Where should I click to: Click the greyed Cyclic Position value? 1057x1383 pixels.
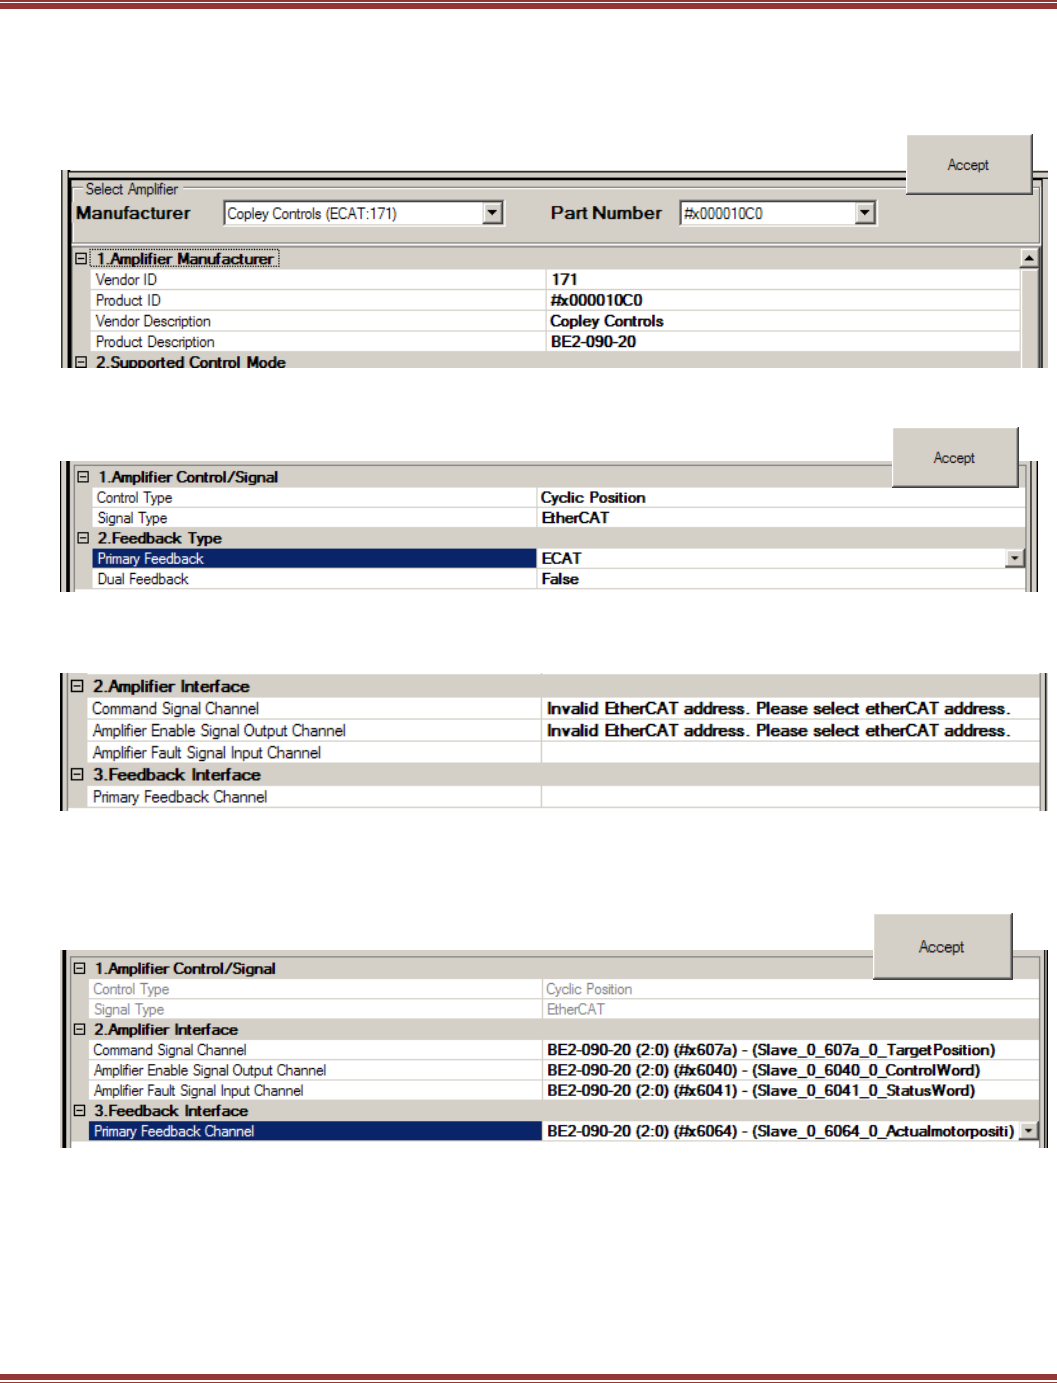[x=589, y=988]
